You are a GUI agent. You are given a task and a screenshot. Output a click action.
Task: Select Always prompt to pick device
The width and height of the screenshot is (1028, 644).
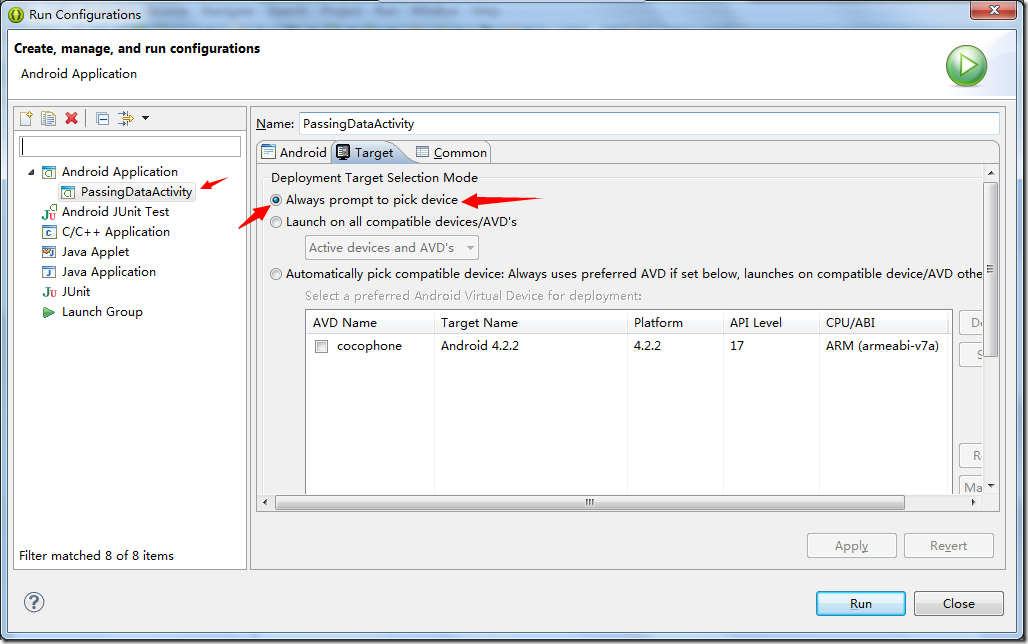276,200
